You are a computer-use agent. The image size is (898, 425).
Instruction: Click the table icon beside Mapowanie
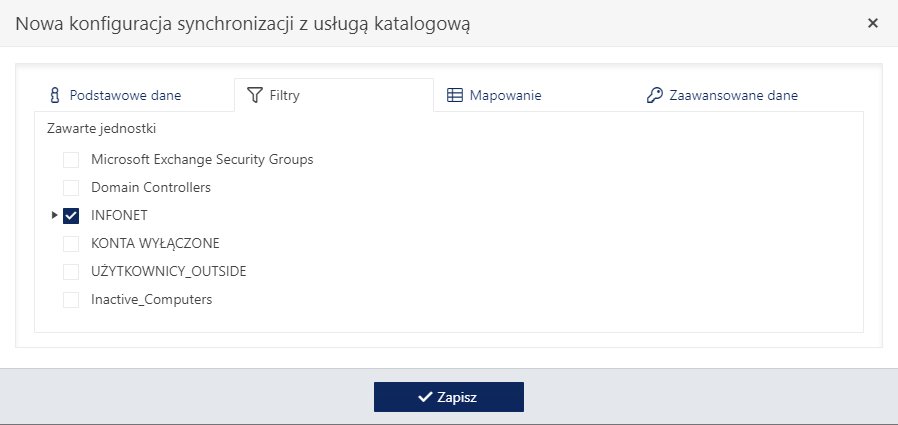point(455,95)
